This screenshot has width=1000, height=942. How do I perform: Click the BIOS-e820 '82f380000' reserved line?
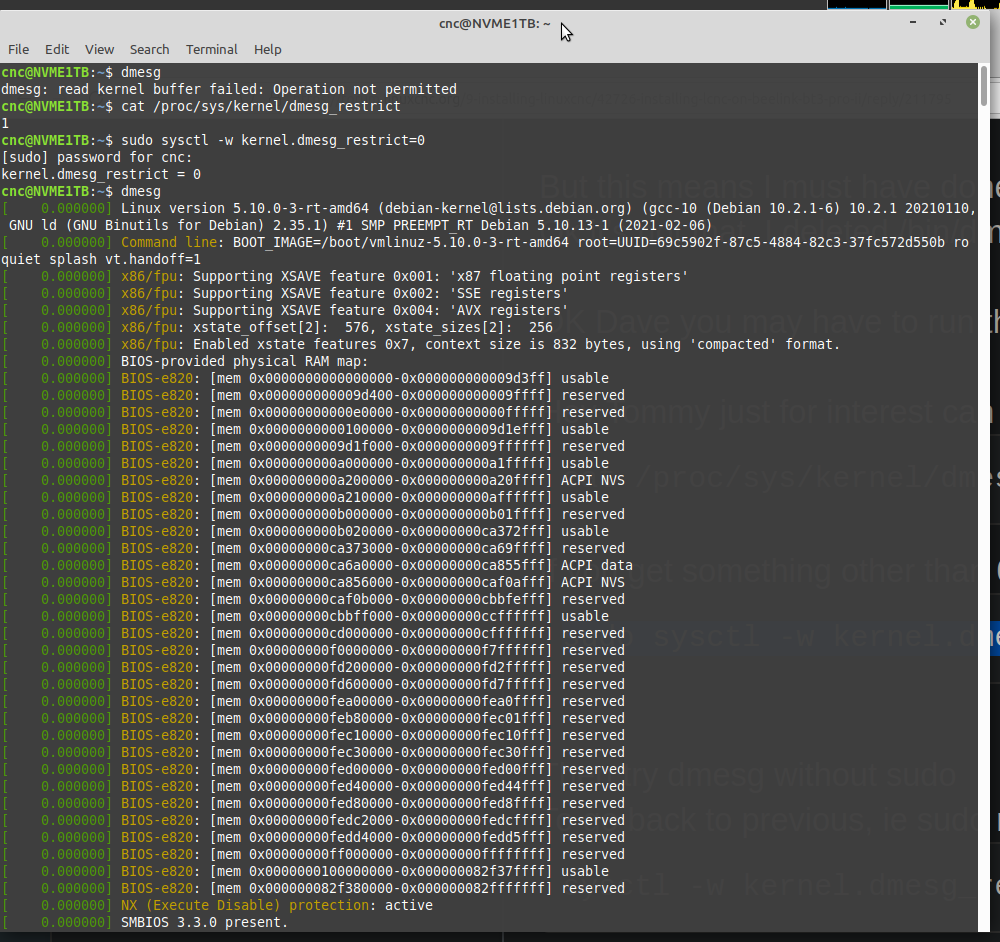coord(313,888)
